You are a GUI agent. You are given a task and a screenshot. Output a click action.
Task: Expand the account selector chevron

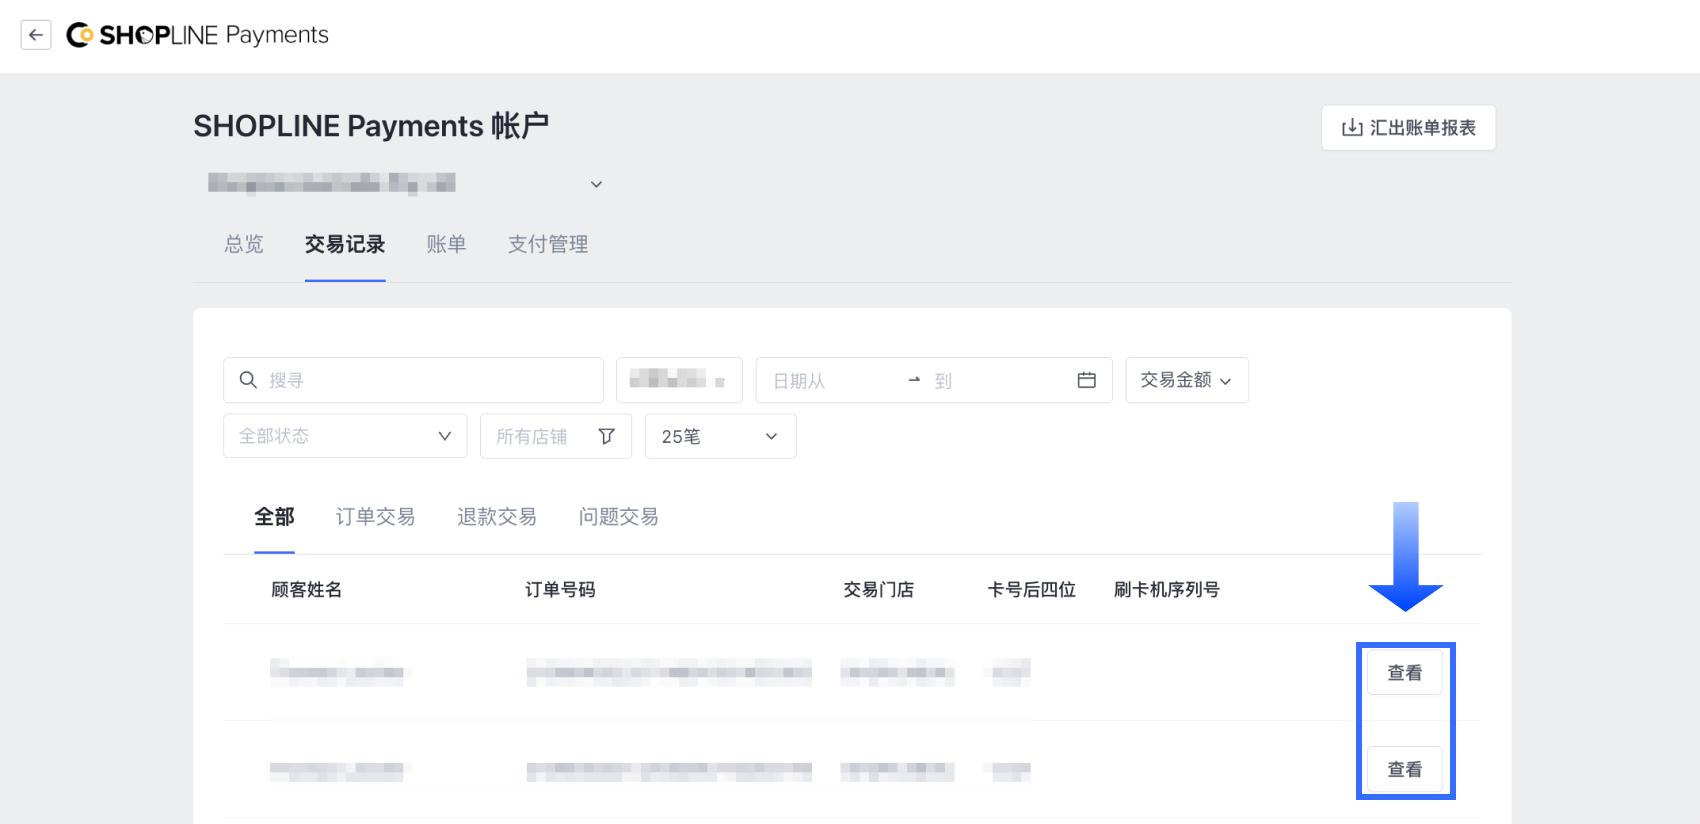point(596,184)
